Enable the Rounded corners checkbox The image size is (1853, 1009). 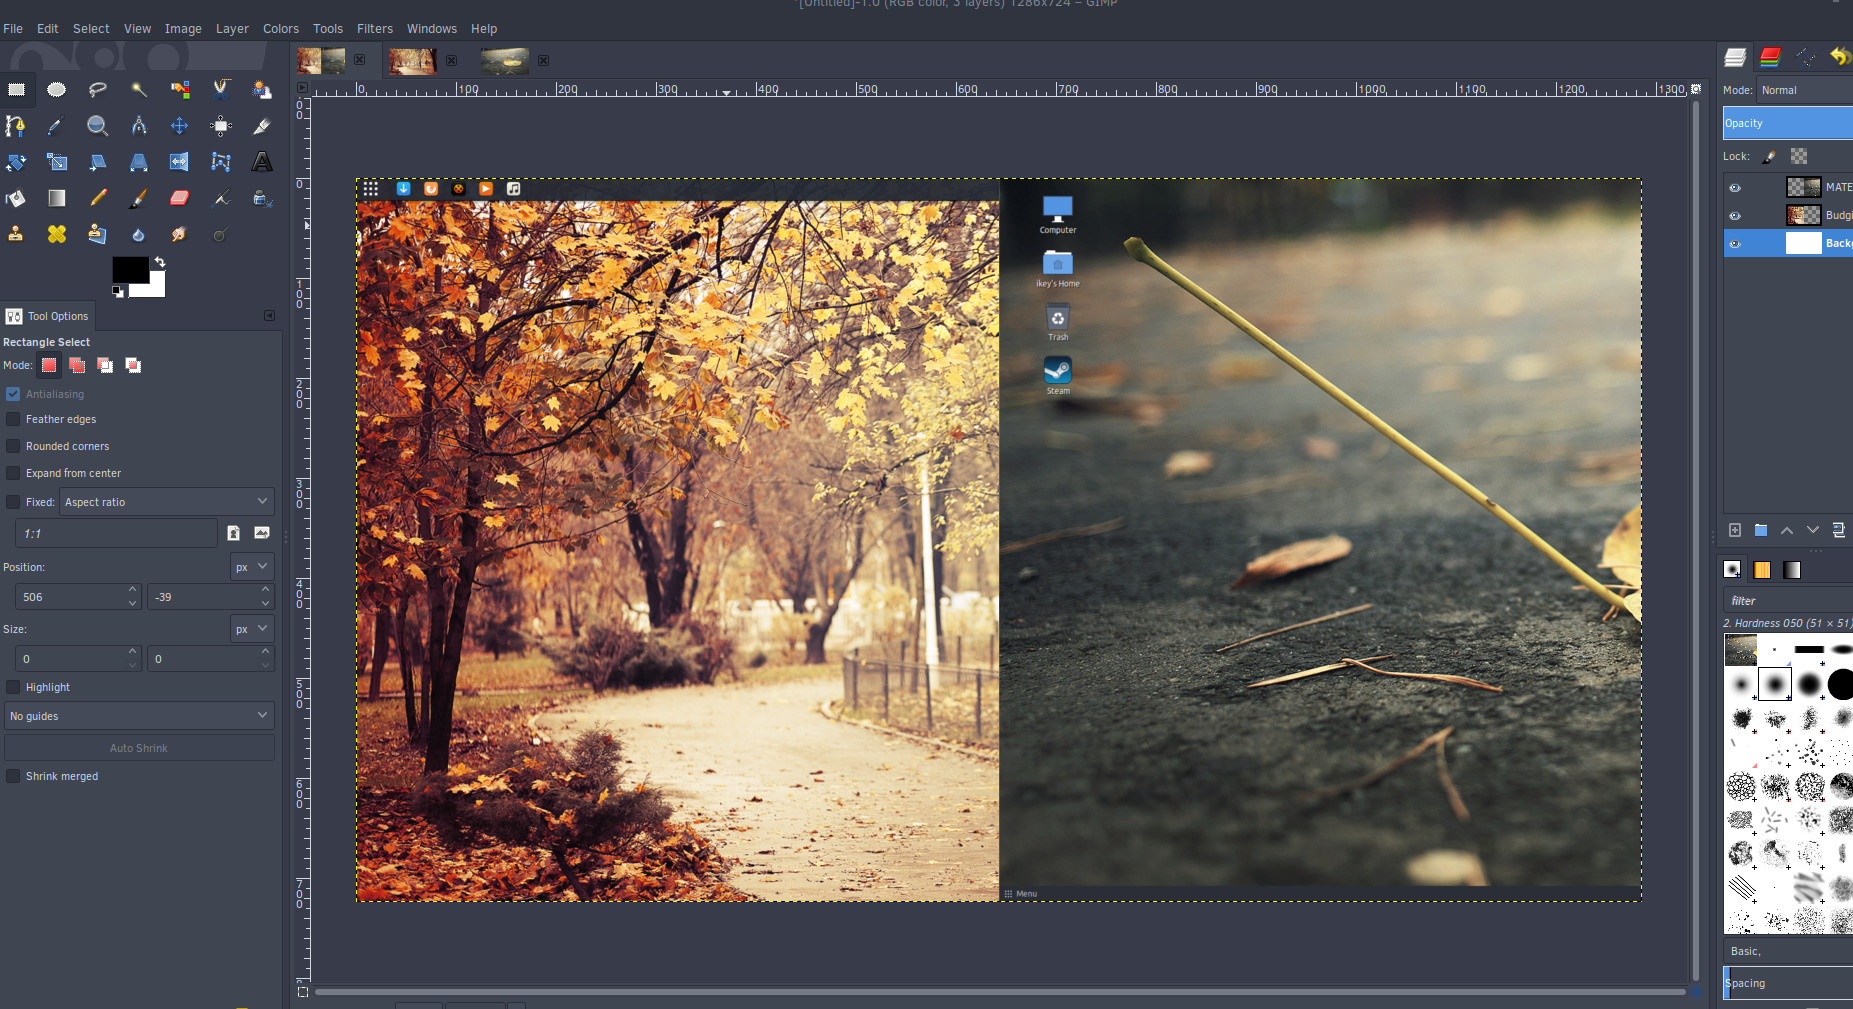click(13, 446)
